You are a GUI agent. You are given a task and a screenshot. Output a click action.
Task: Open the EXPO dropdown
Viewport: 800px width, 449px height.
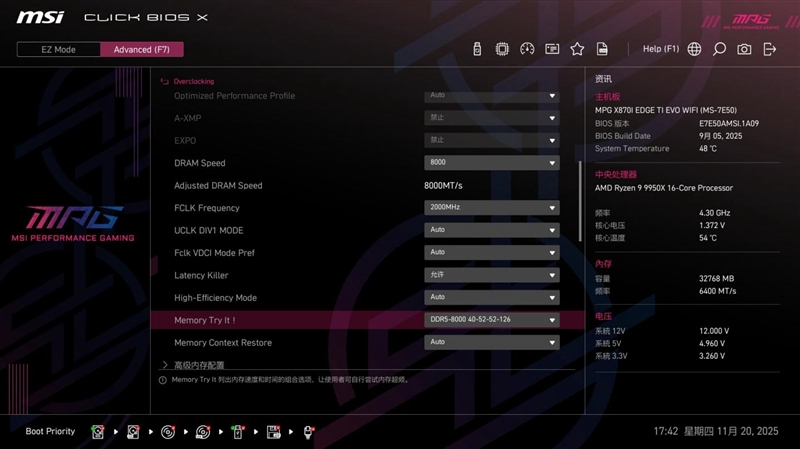tap(492, 140)
